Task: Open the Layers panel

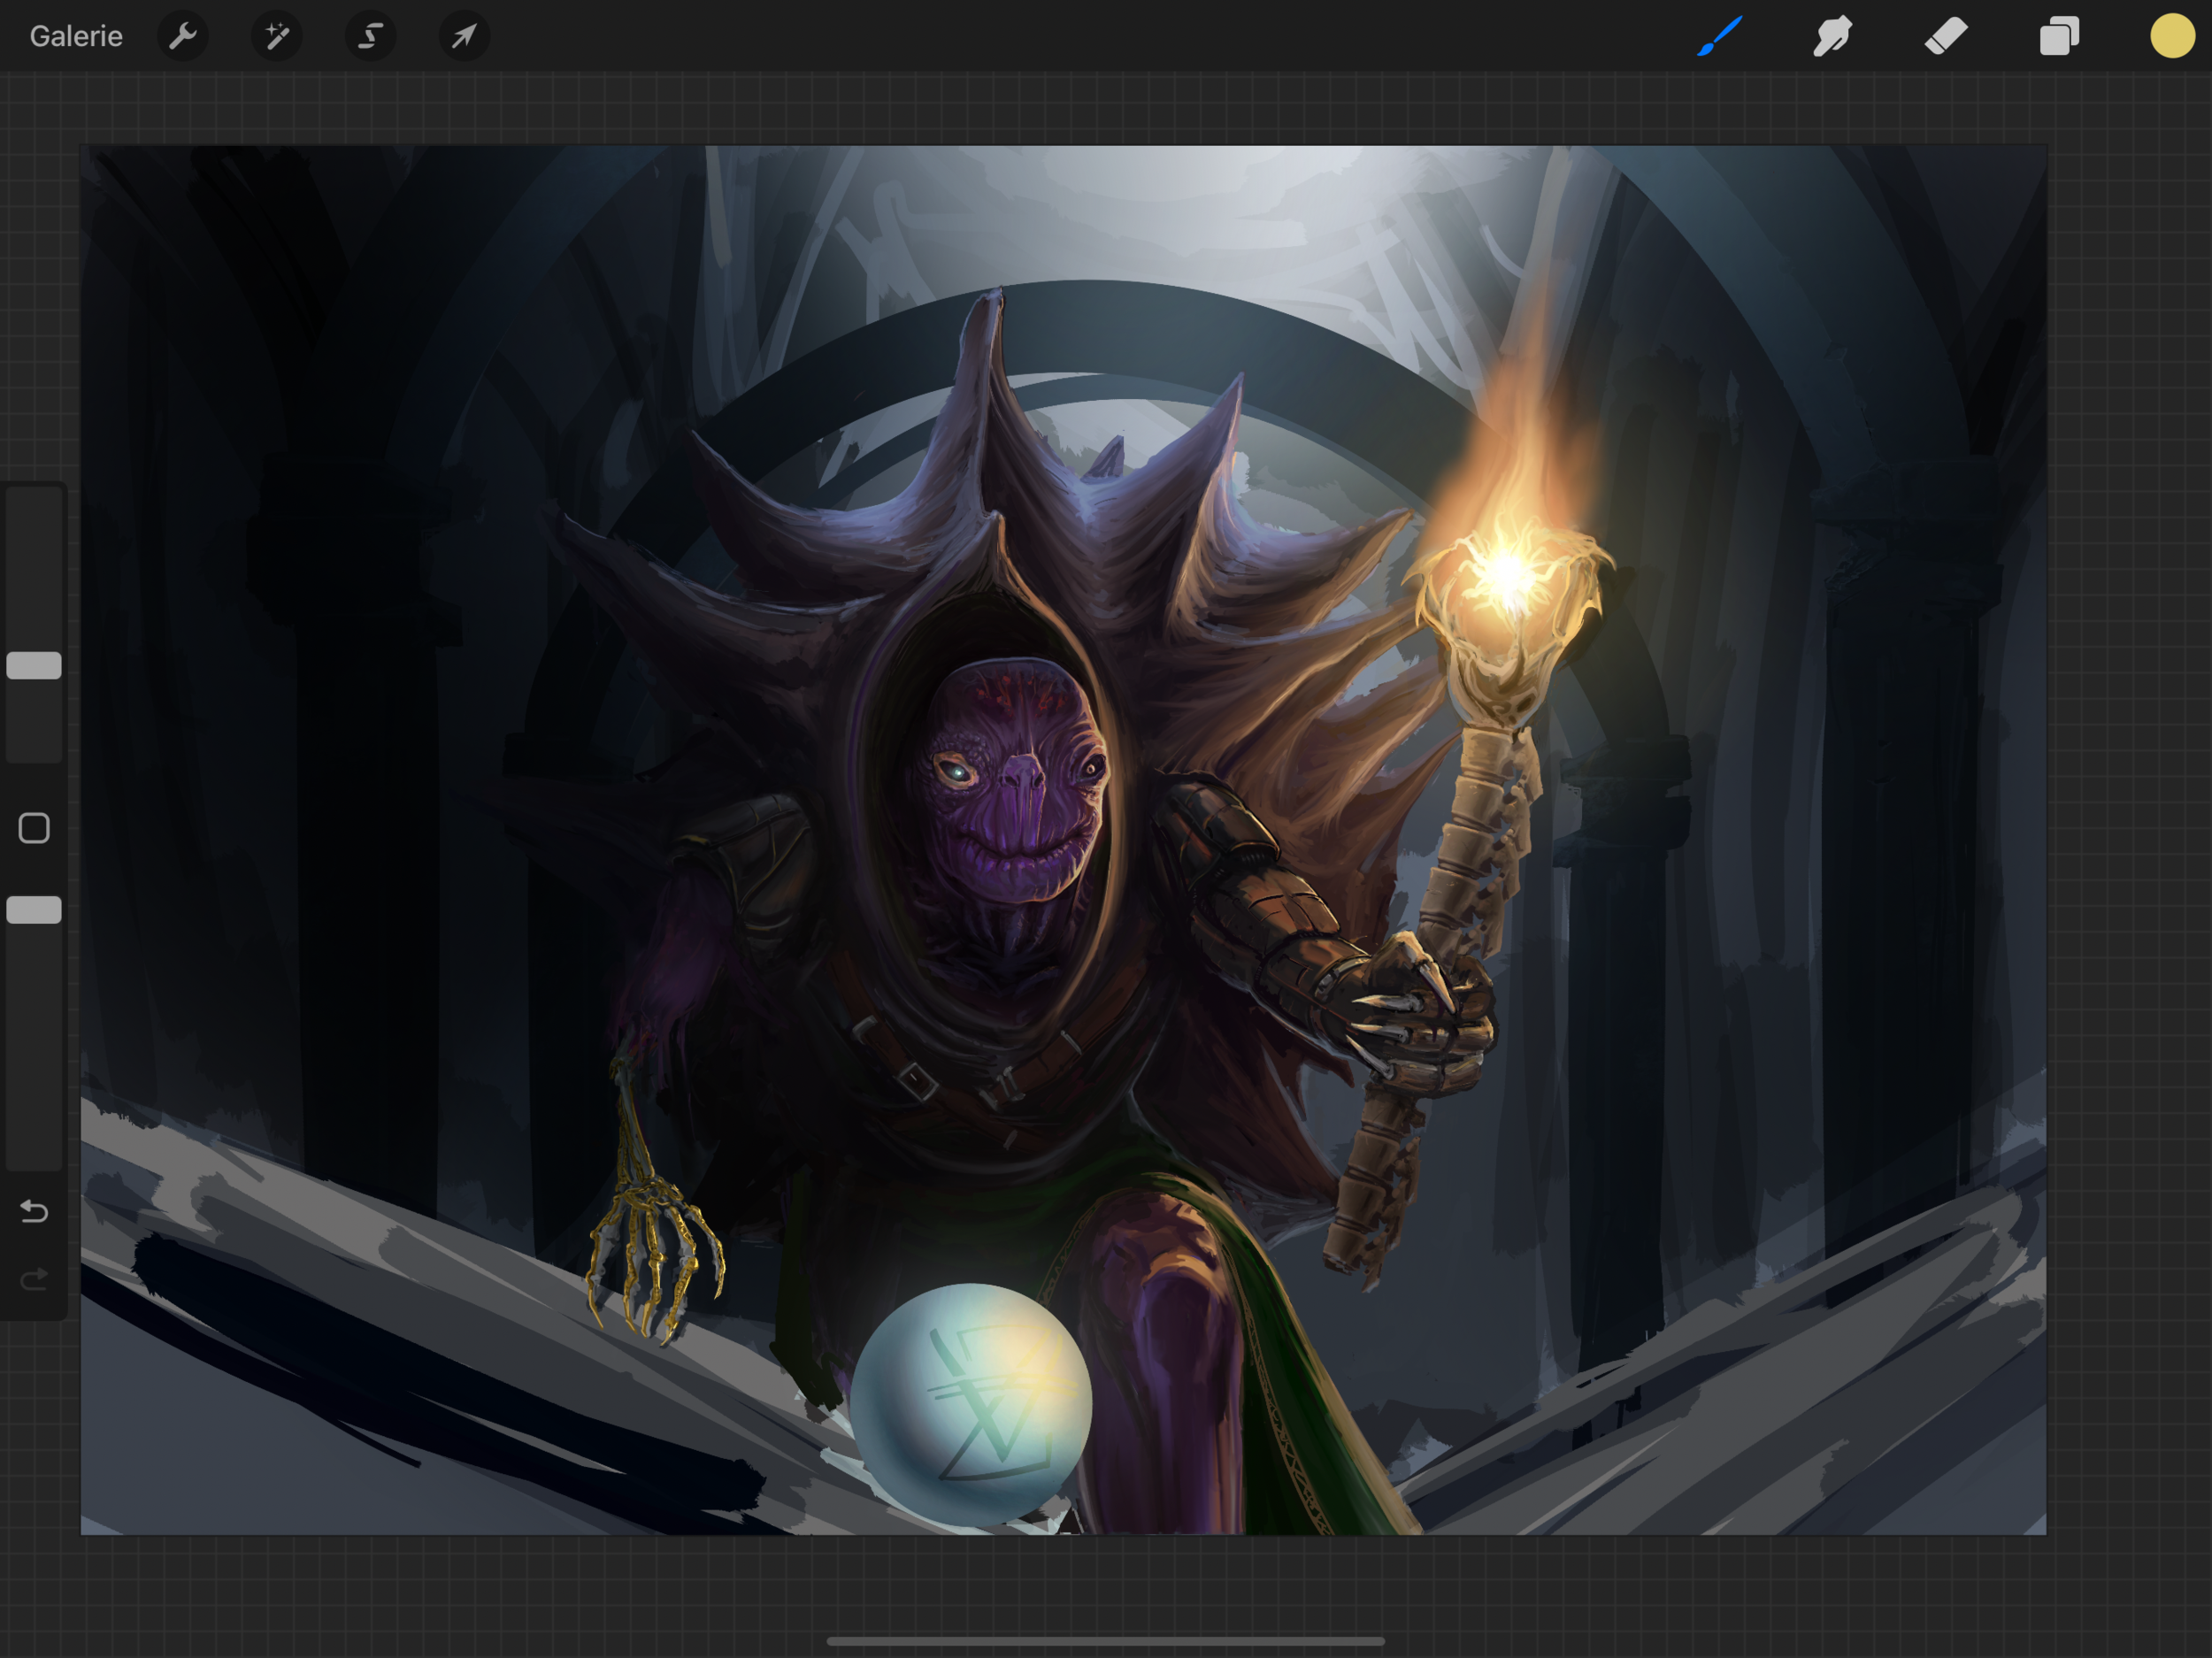Action: point(2059,37)
